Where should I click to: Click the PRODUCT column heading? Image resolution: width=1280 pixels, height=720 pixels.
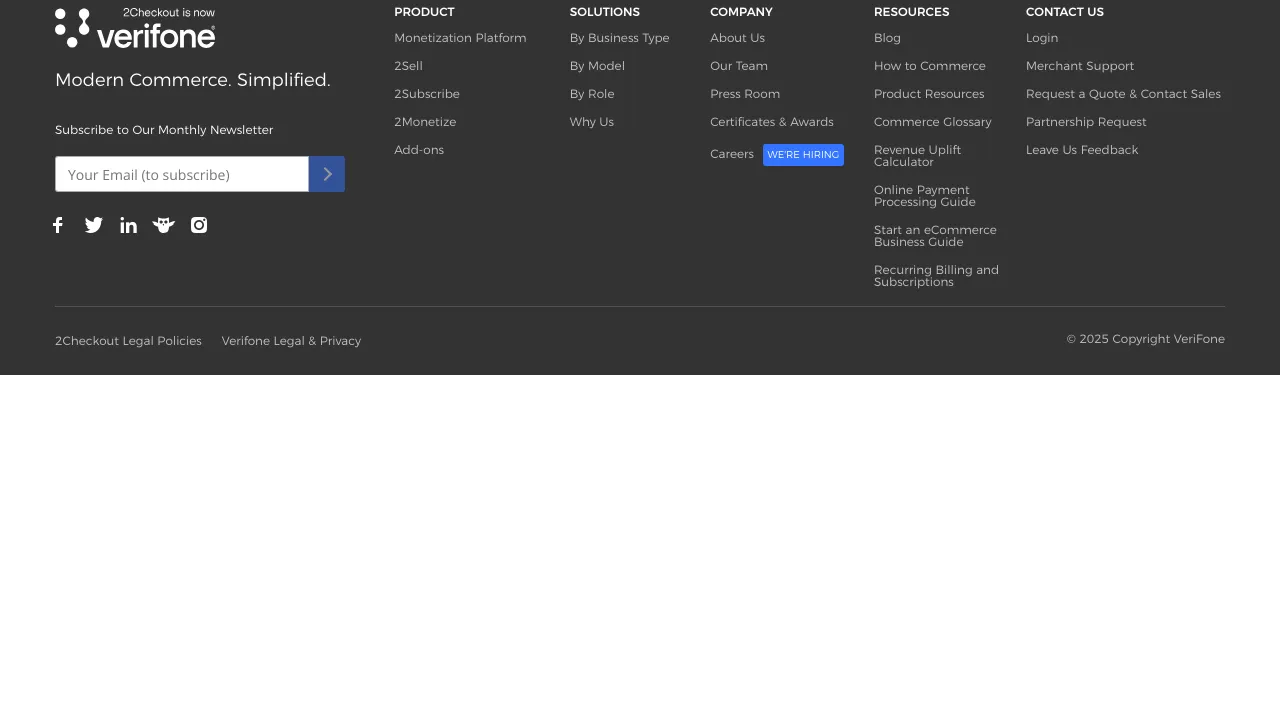(x=424, y=12)
